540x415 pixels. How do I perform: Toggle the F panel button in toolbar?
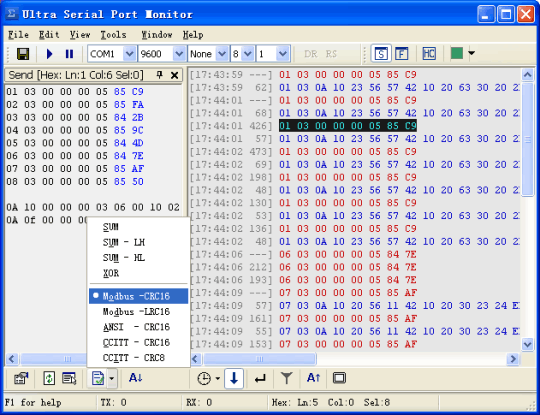[x=402, y=54]
